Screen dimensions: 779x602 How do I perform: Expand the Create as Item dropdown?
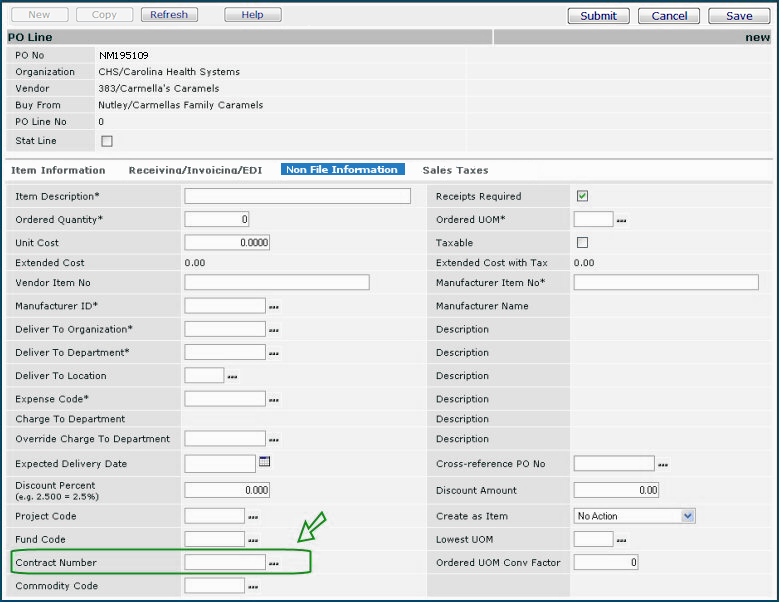687,516
